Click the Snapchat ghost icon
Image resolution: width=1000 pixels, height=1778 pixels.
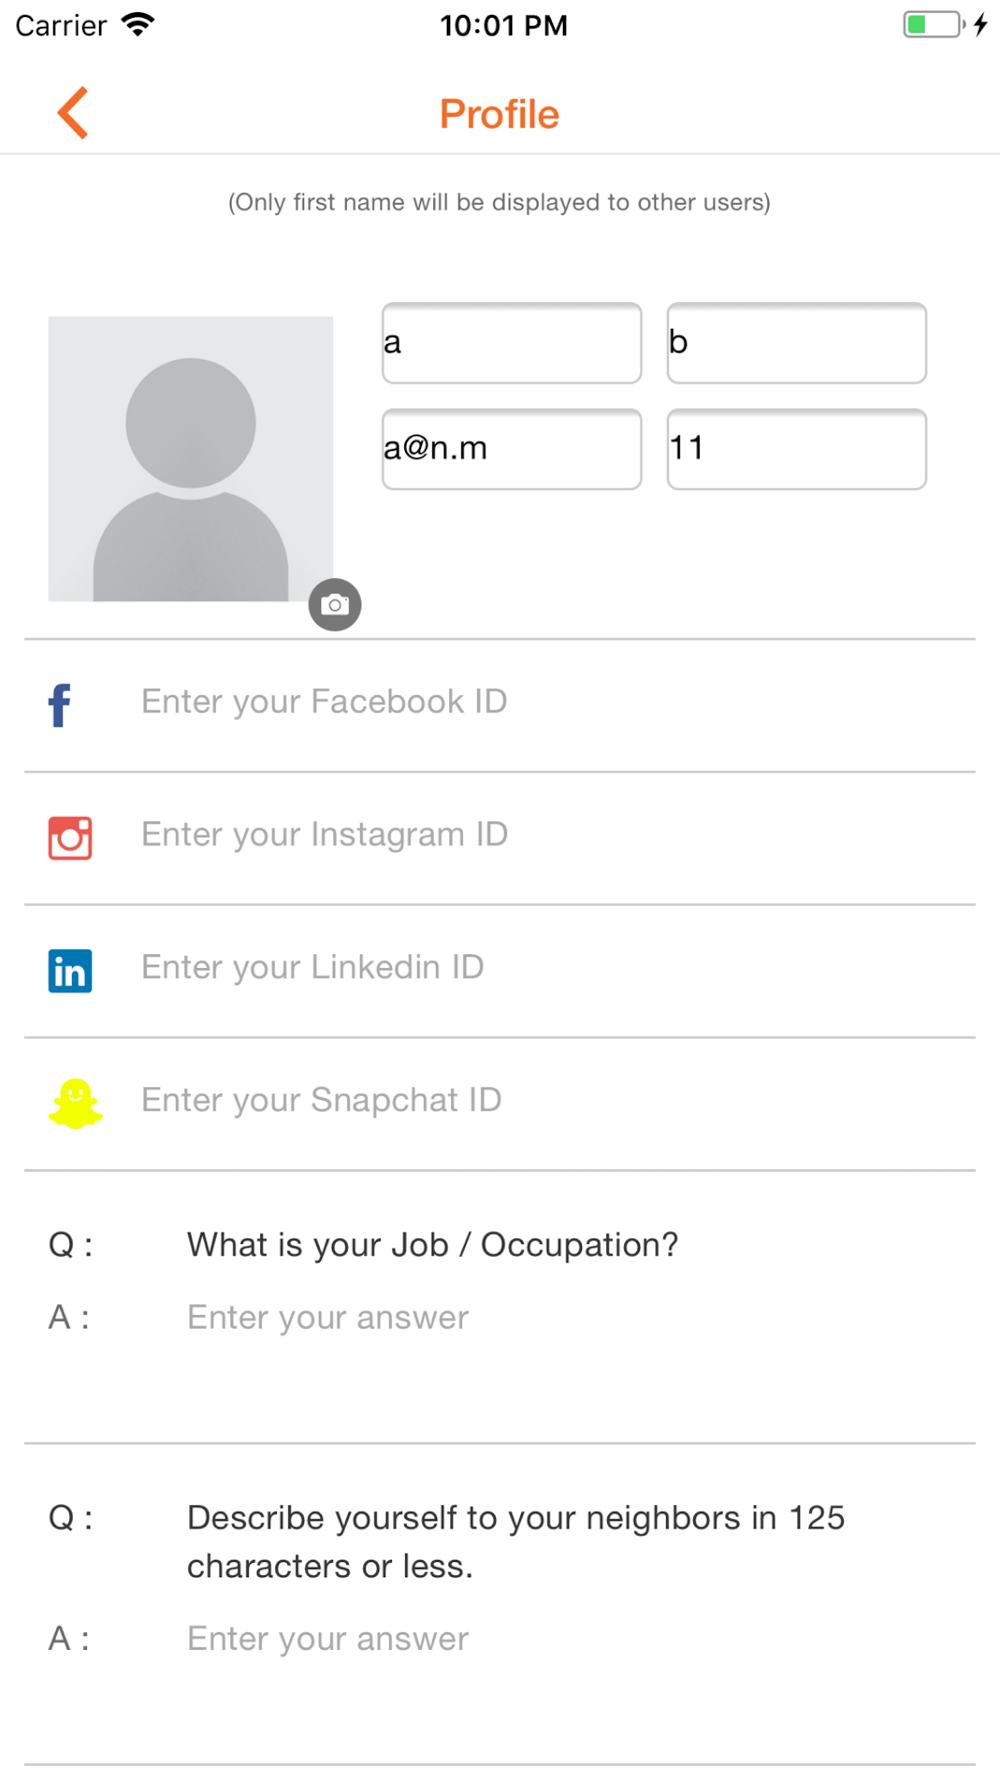(x=75, y=1104)
